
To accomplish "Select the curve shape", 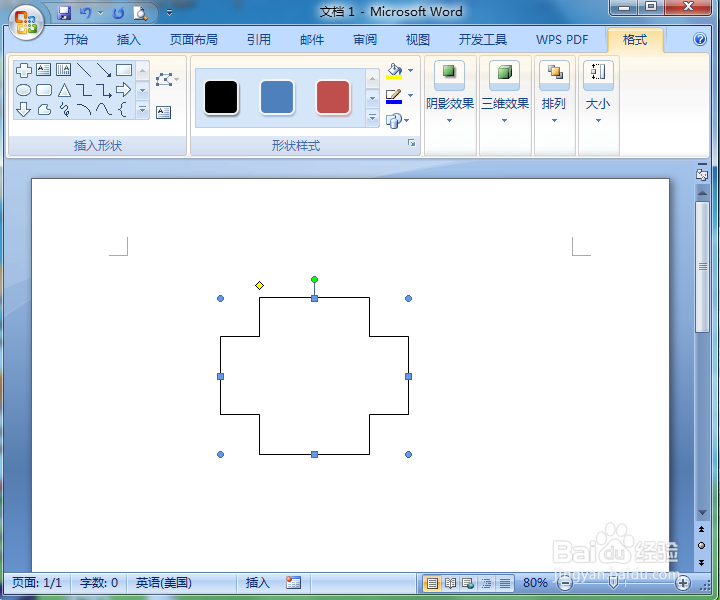I will [104, 109].
